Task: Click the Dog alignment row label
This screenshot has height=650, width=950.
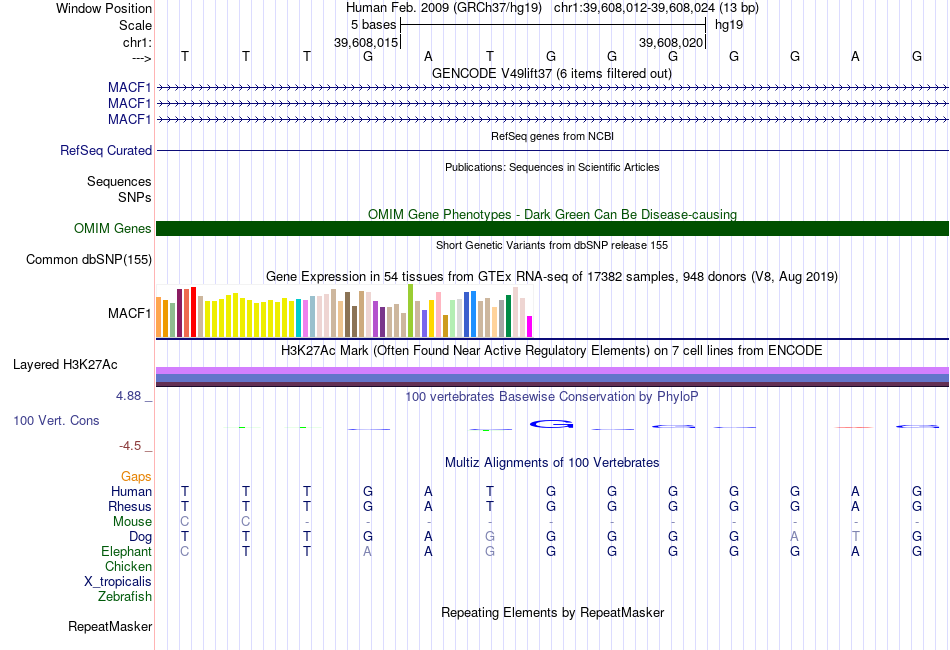Action: click(x=141, y=537)
